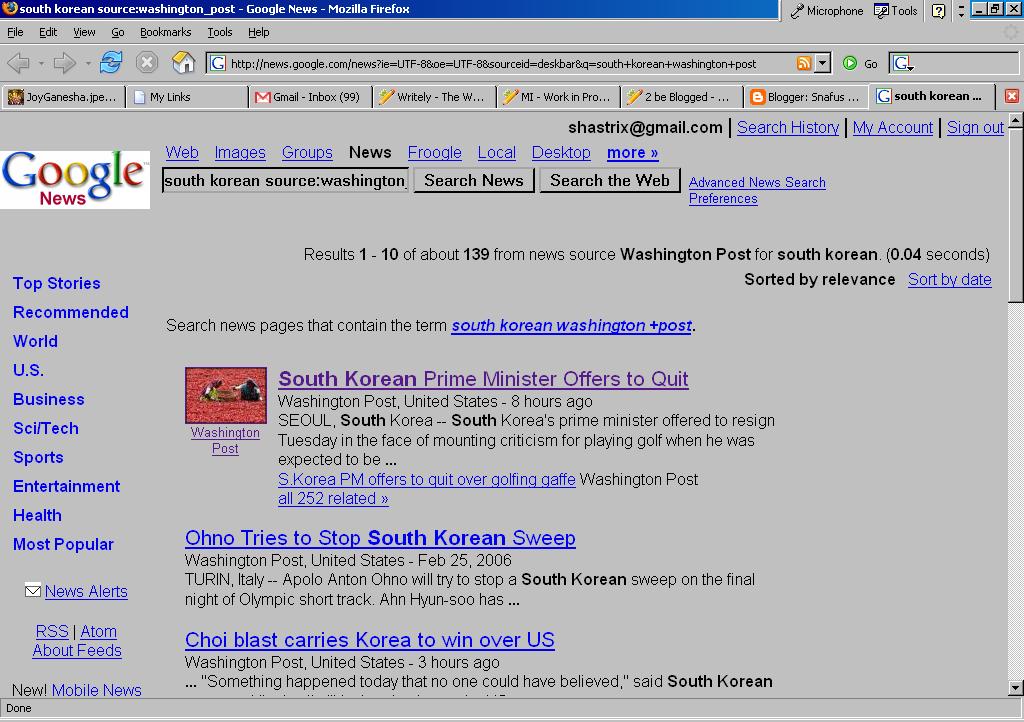The height and width of the screenshot is (722, 1024).
Task: Open the forward history dropdown arrow
Action: click(x=88, y=64)
